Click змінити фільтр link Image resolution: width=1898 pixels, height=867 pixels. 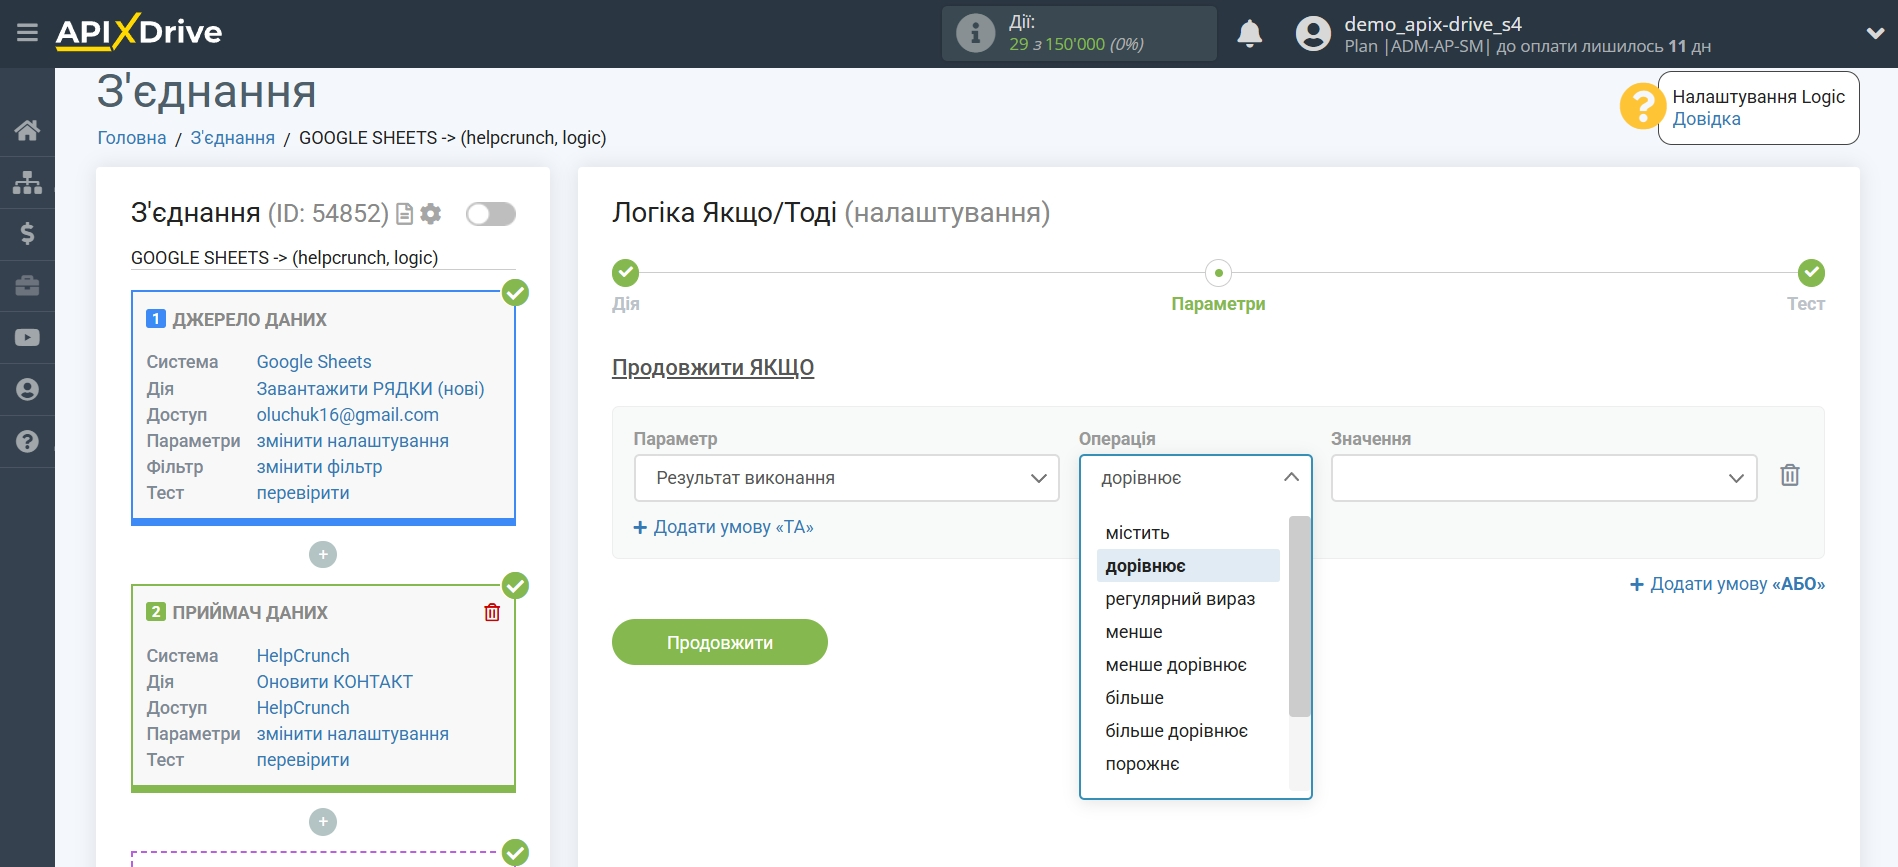pos(319,467)
